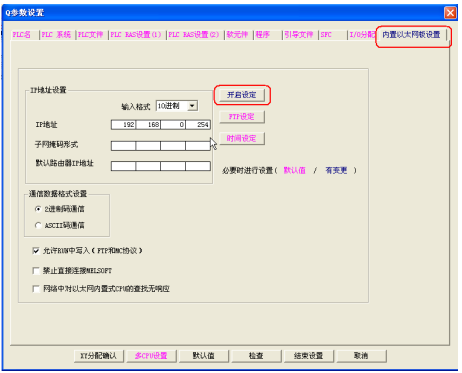This screenshot has height=373, width=462.
Task: Open the 多CPU设置 button
Action: (x=151, y=356)
